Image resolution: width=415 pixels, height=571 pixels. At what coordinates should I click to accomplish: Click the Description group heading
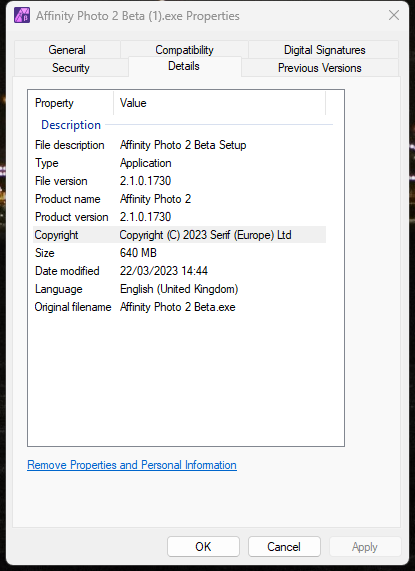coord(71,125)
